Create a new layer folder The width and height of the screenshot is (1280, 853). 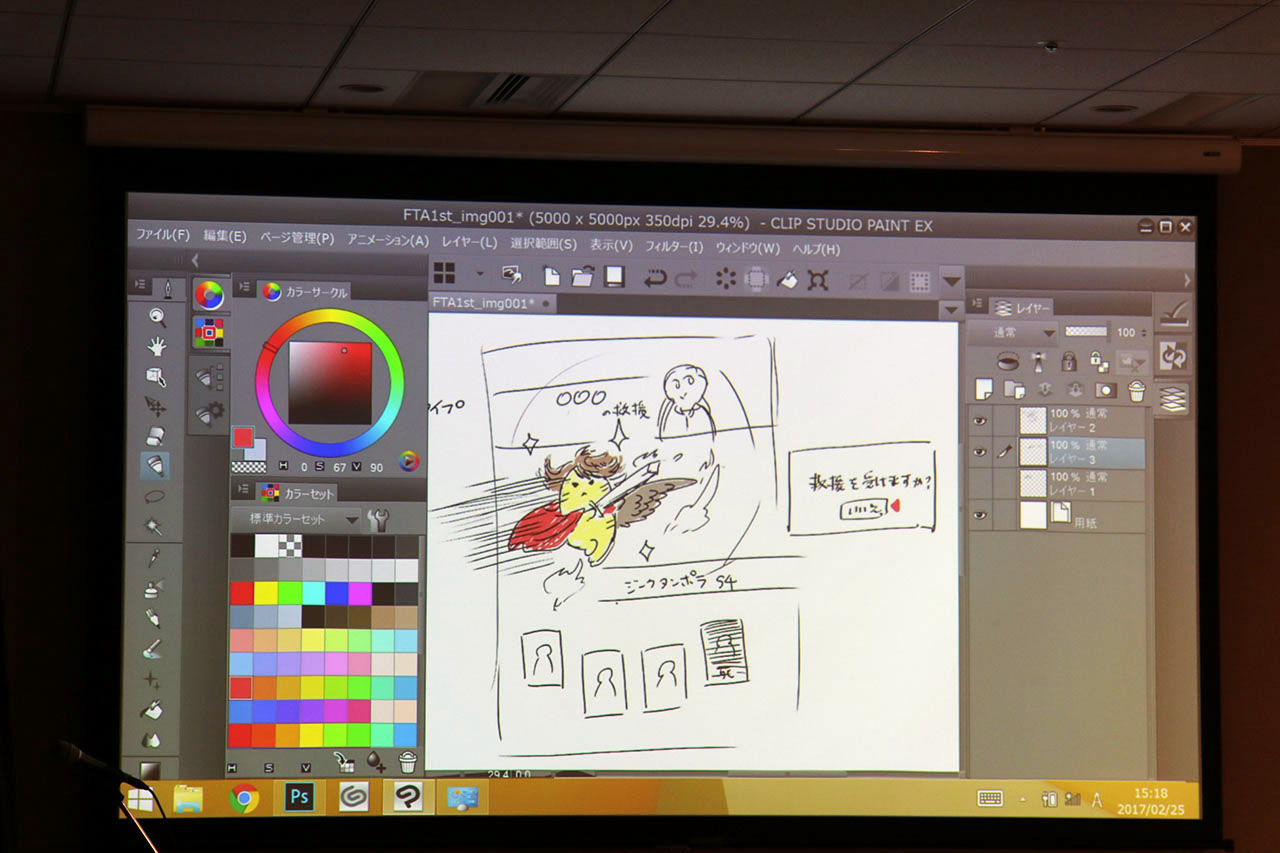coord(1014,389)
